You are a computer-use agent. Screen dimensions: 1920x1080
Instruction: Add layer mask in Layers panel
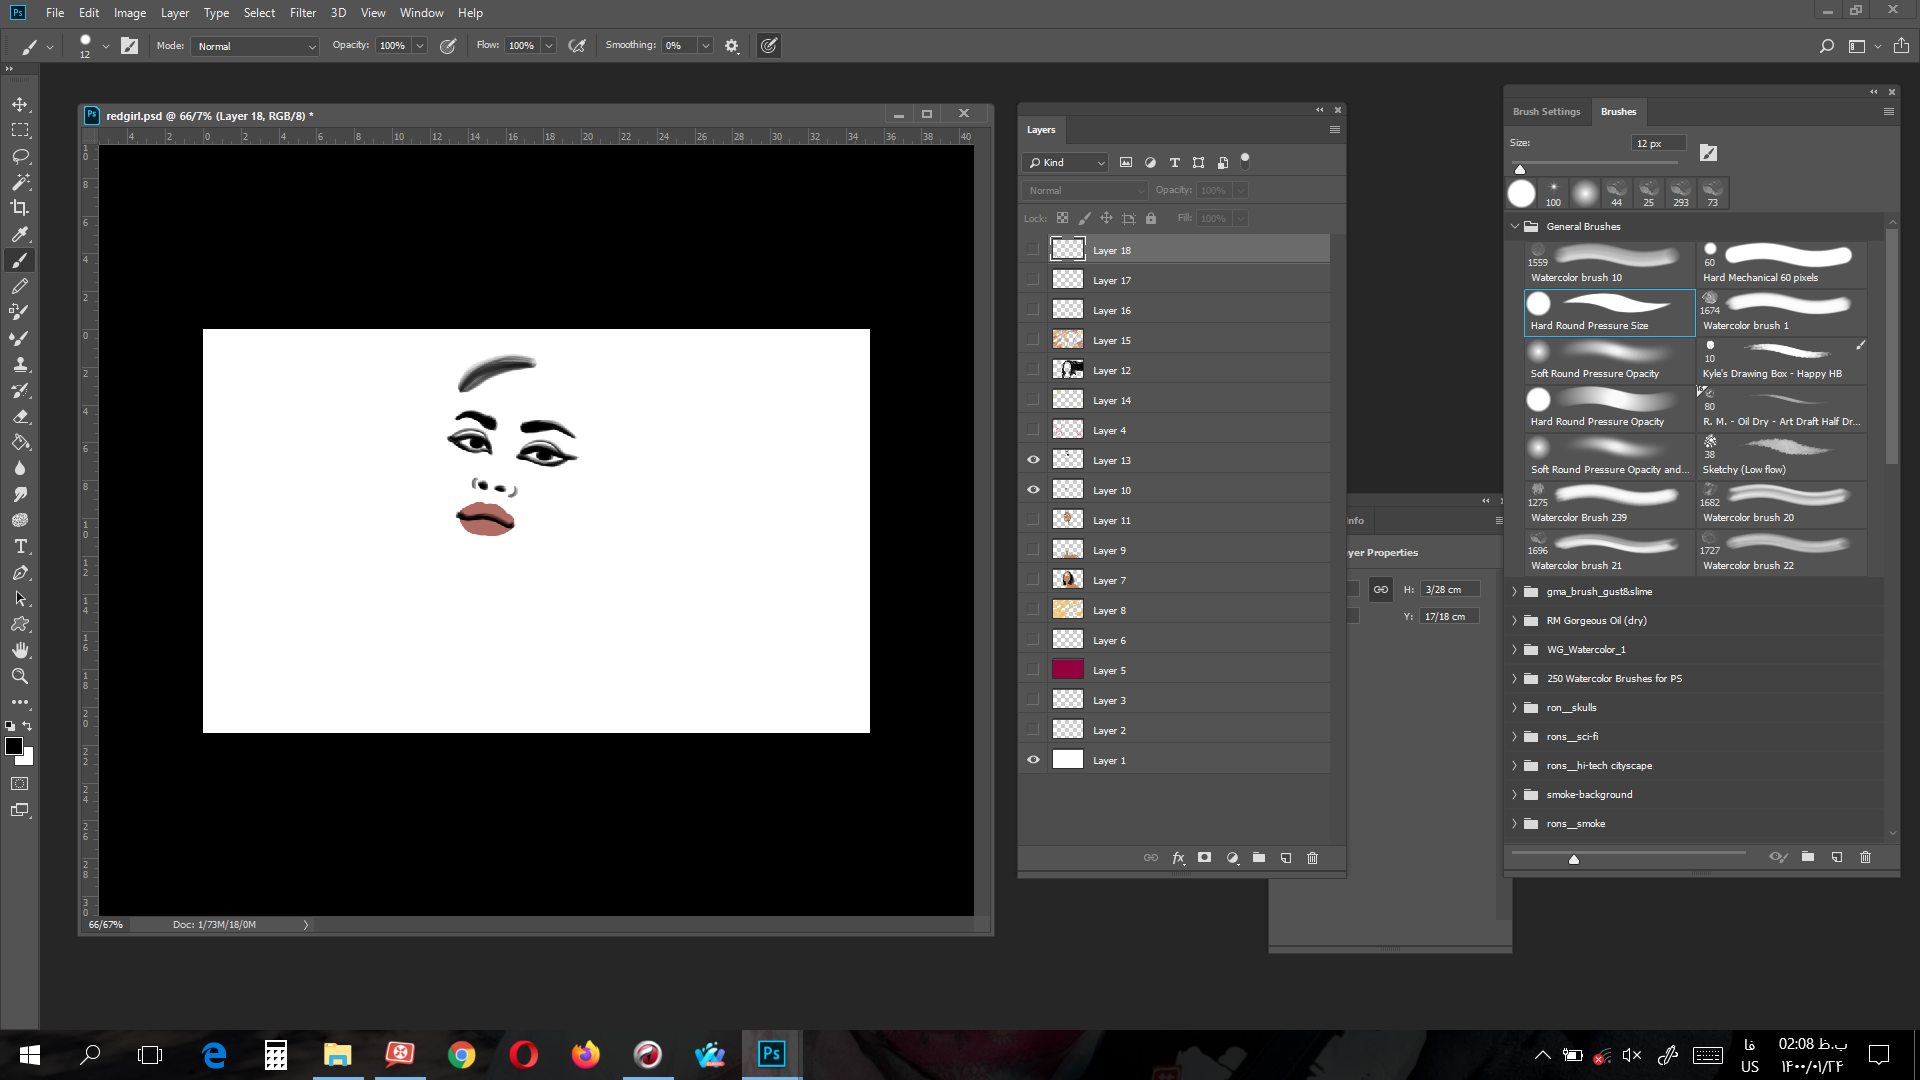coord(1205,858)
